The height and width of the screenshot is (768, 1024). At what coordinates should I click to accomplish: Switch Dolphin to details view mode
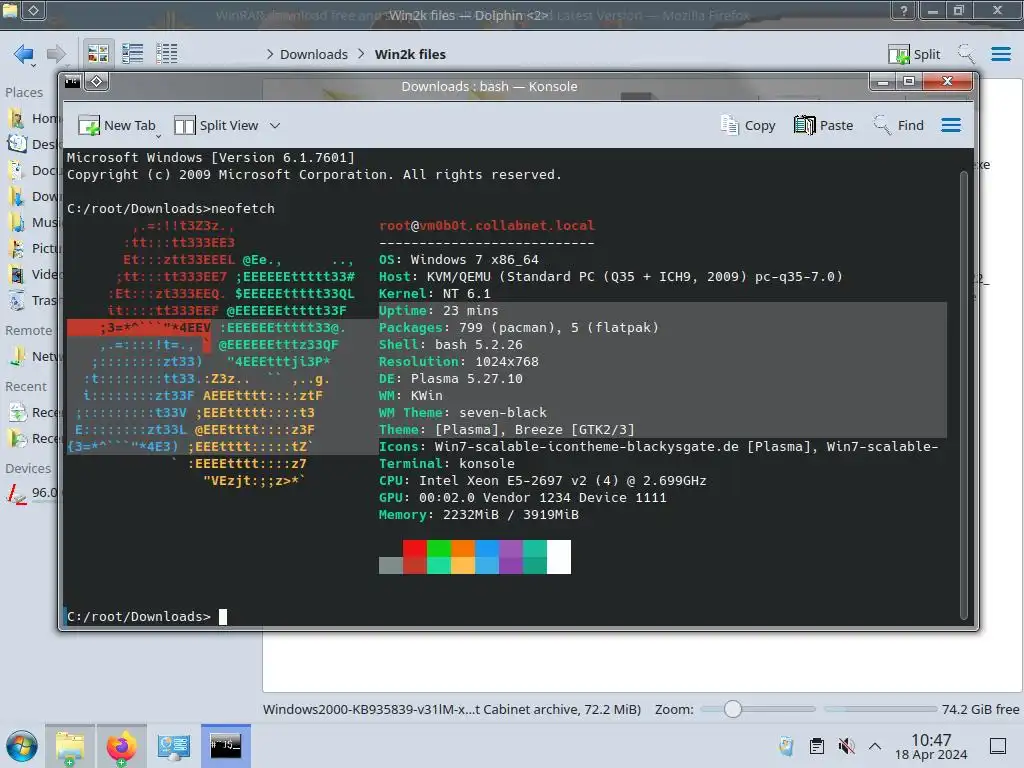click(x=167, y=54)
